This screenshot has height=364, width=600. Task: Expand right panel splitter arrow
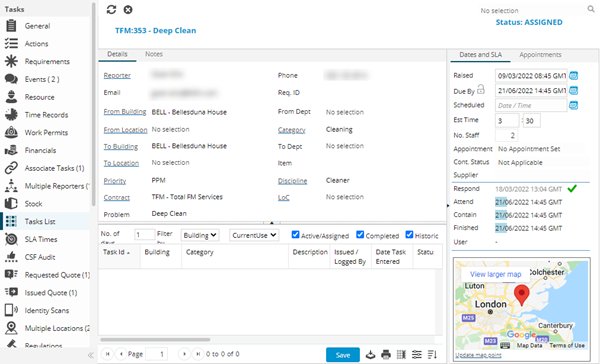point(448,206)
